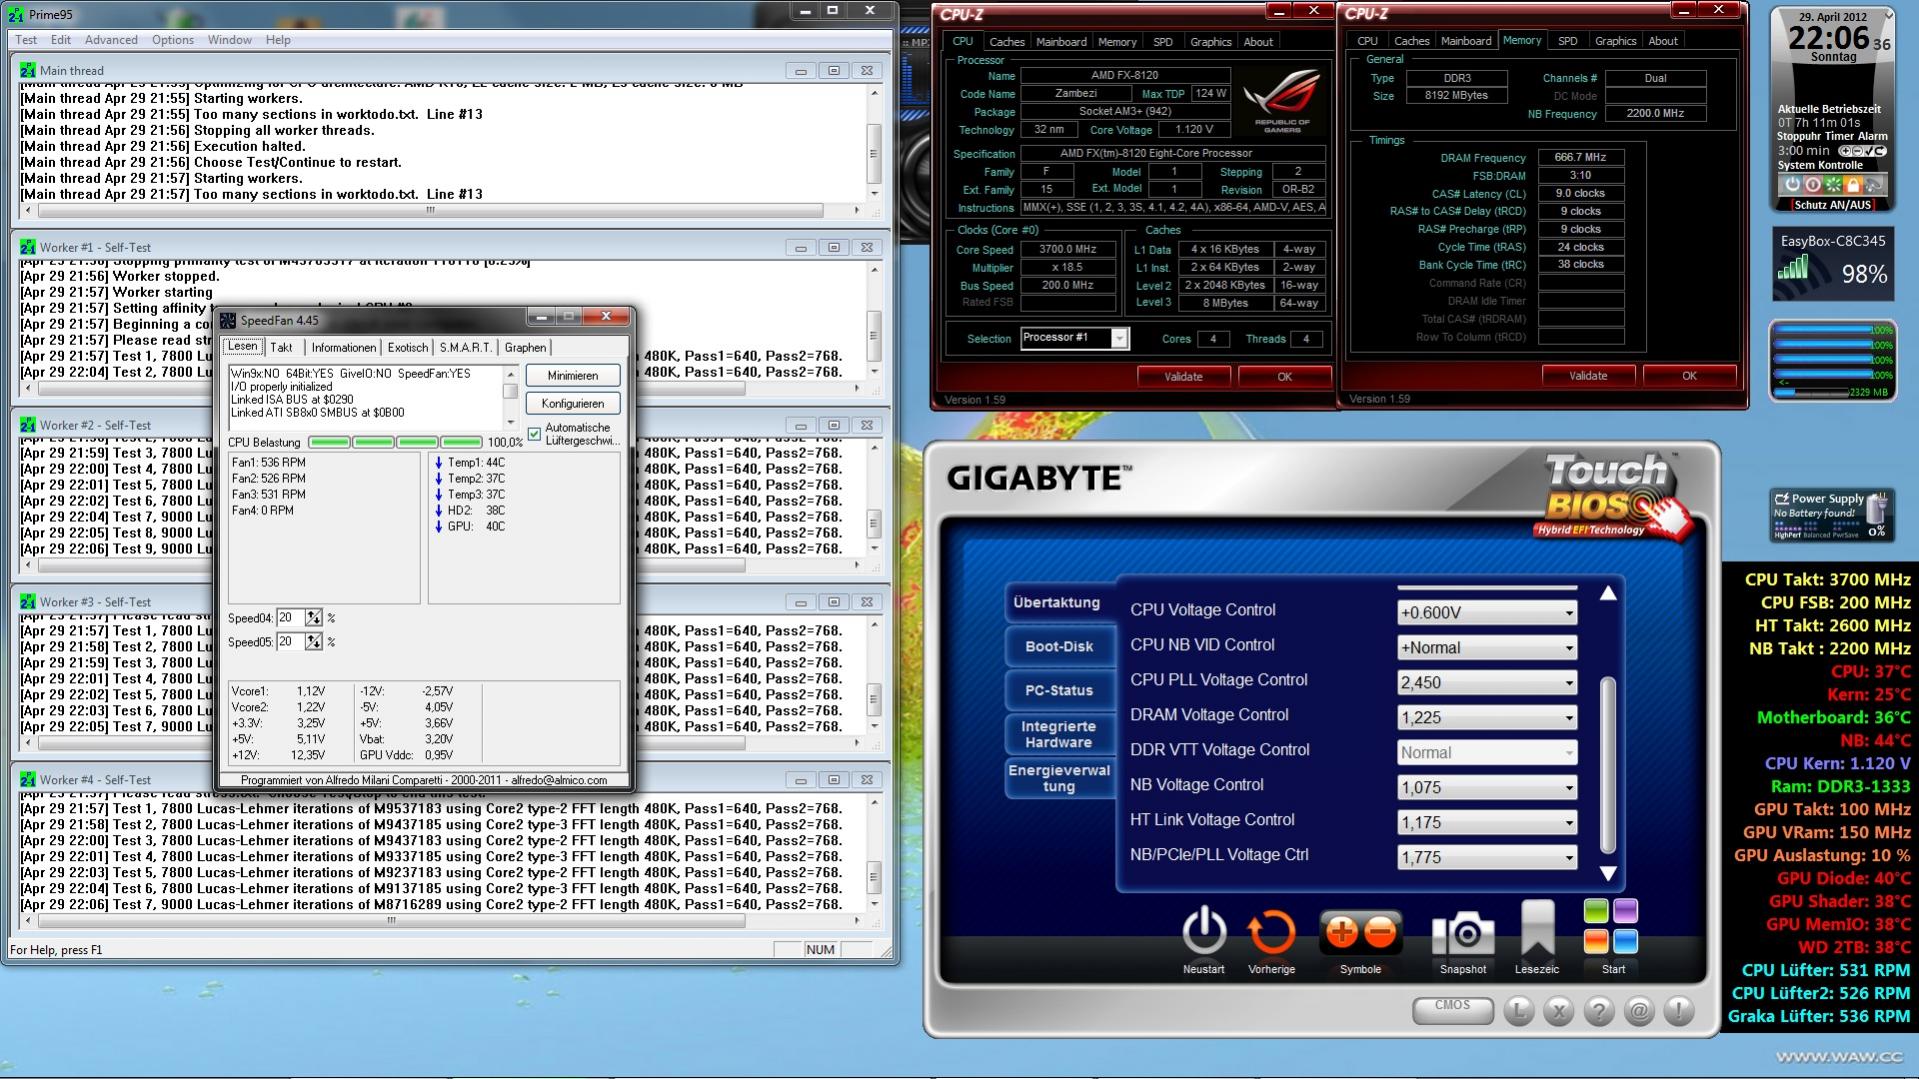This screenshot has width=1919, height=1079.
Task: Click the Speed04 spinner arrows
Action: [314, 618]
